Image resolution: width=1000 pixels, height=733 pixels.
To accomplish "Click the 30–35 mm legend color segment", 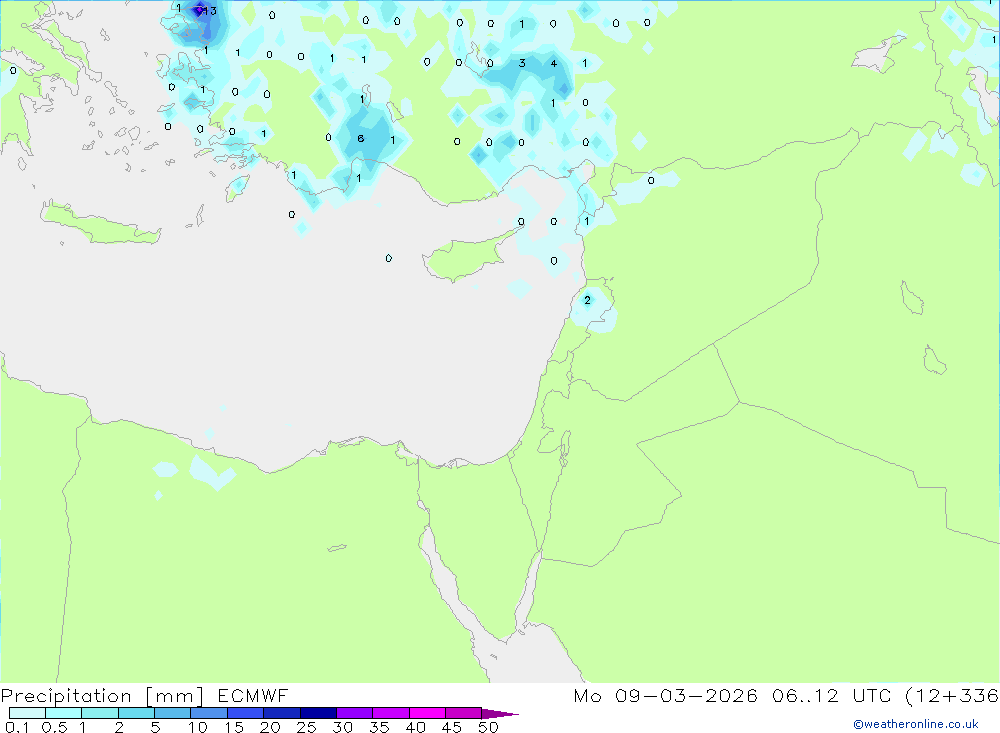I will tap(354, 713).
